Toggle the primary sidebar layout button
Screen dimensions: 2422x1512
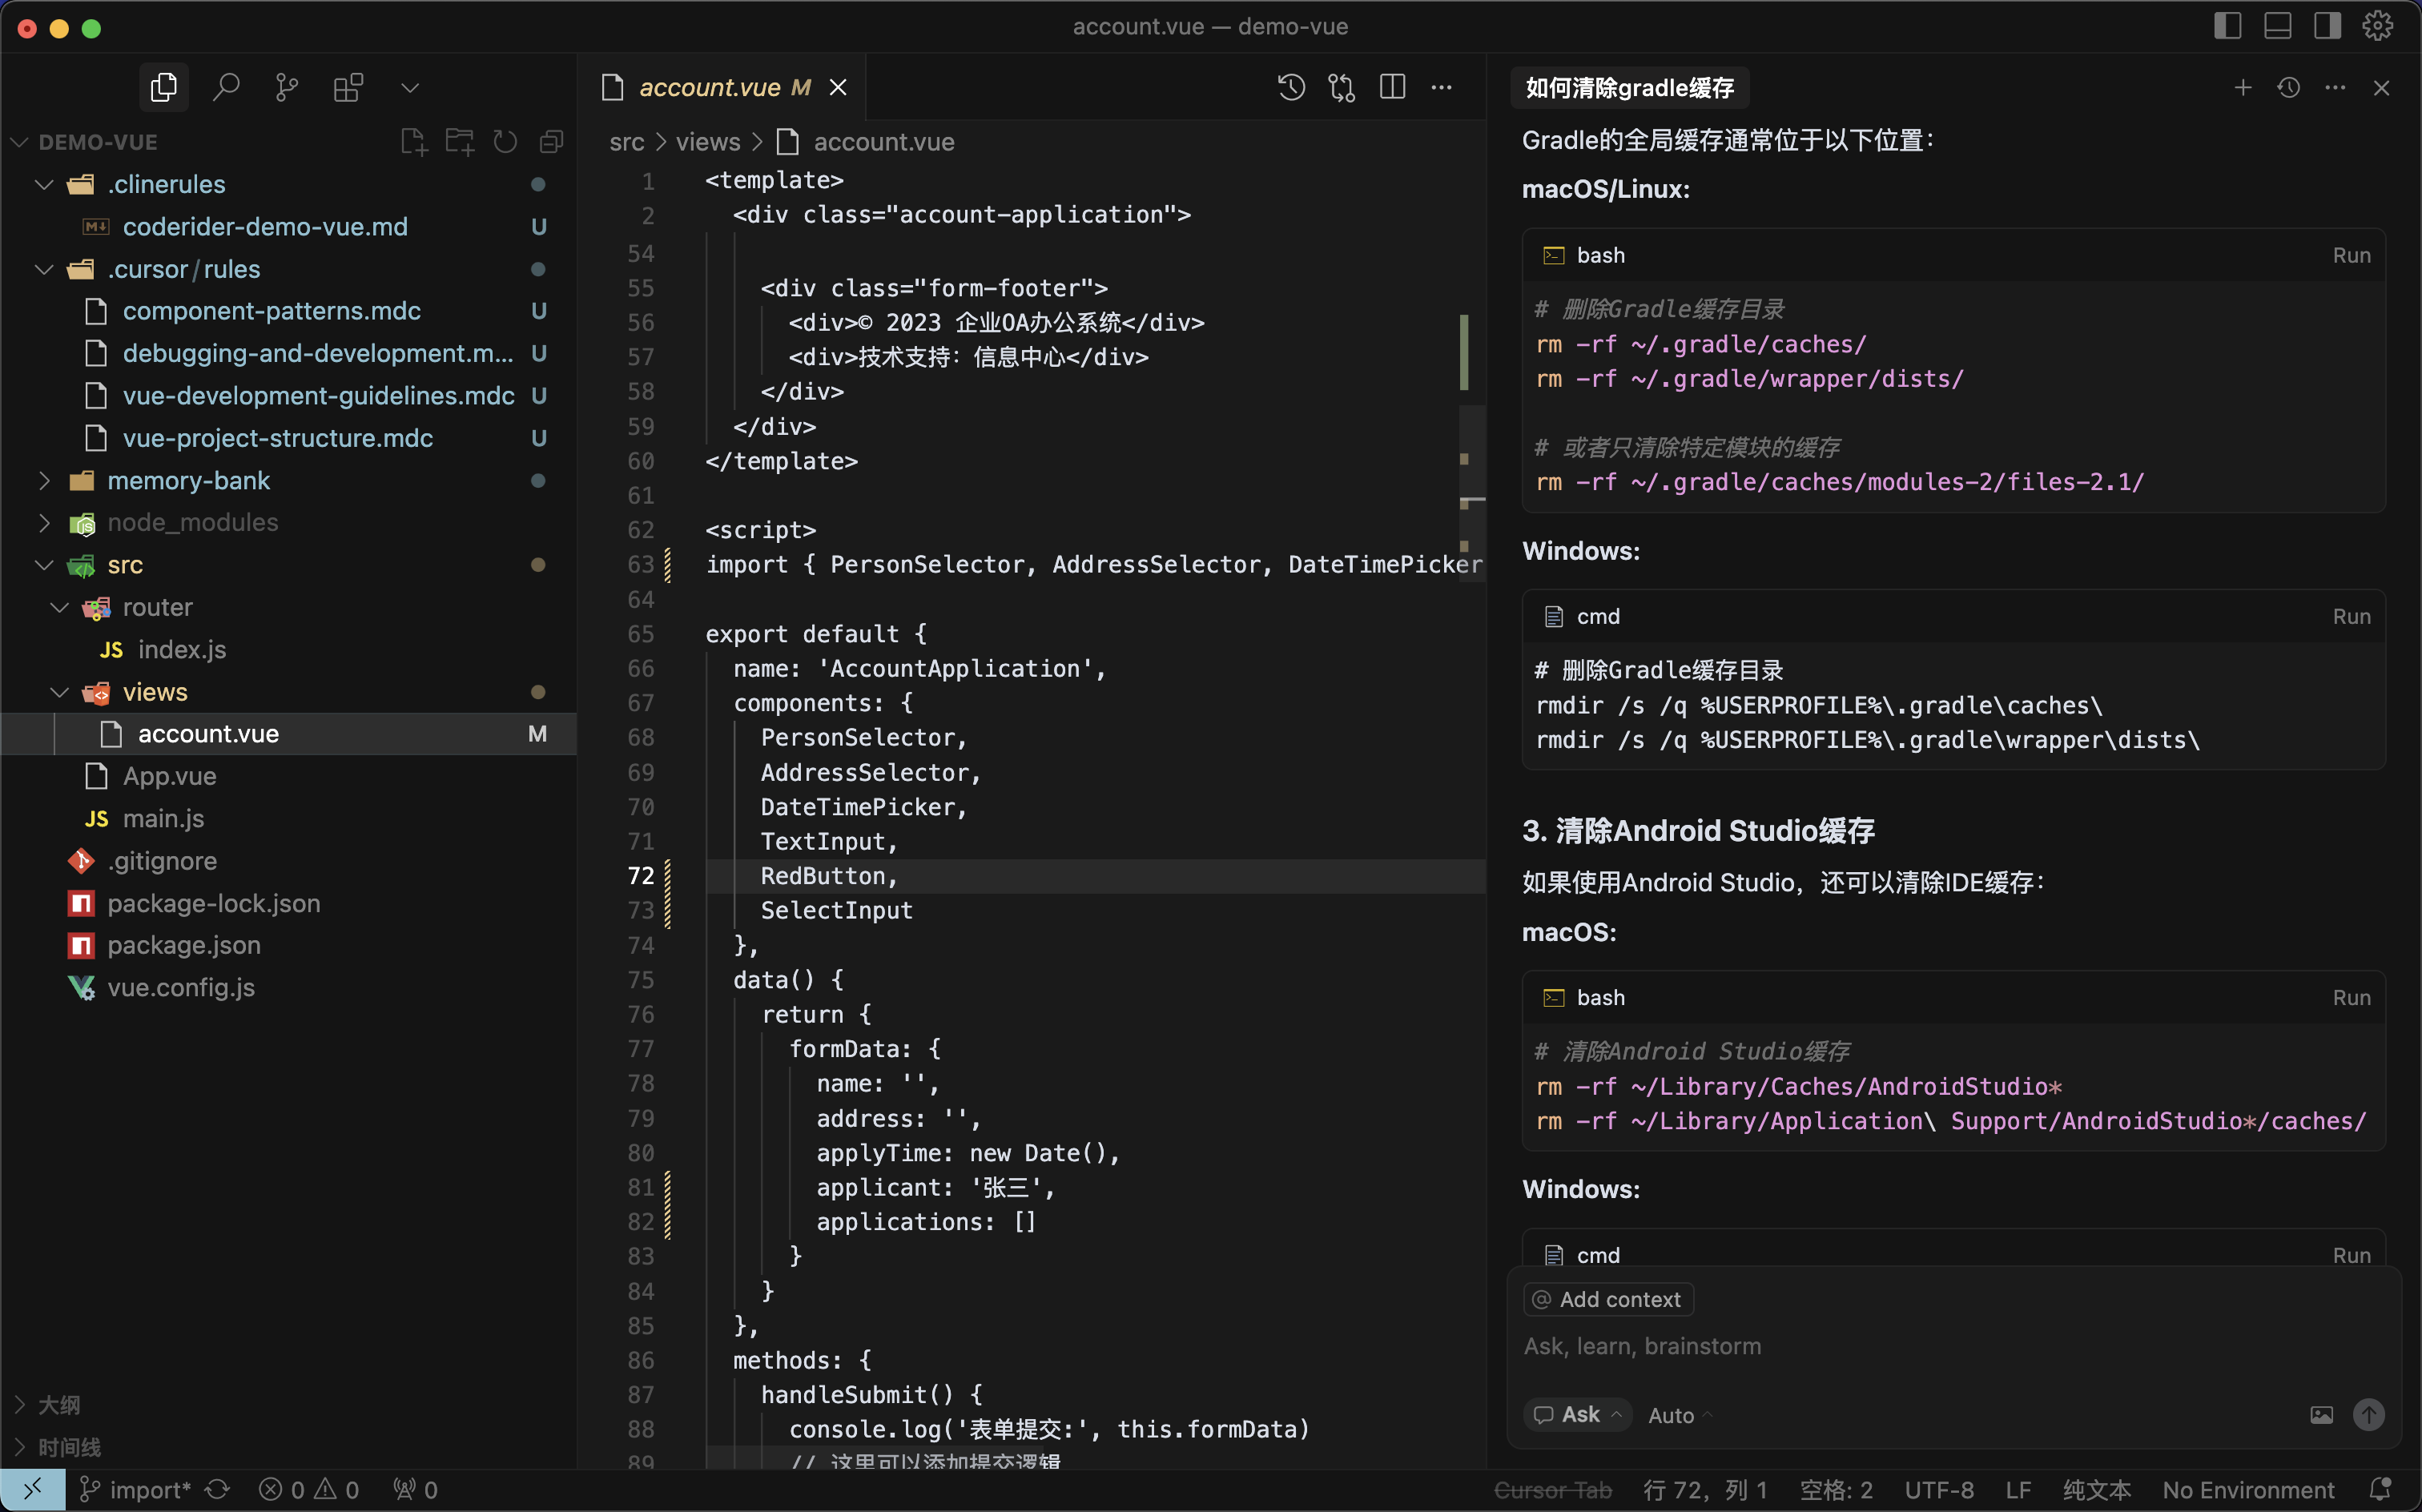(2227, 26)
